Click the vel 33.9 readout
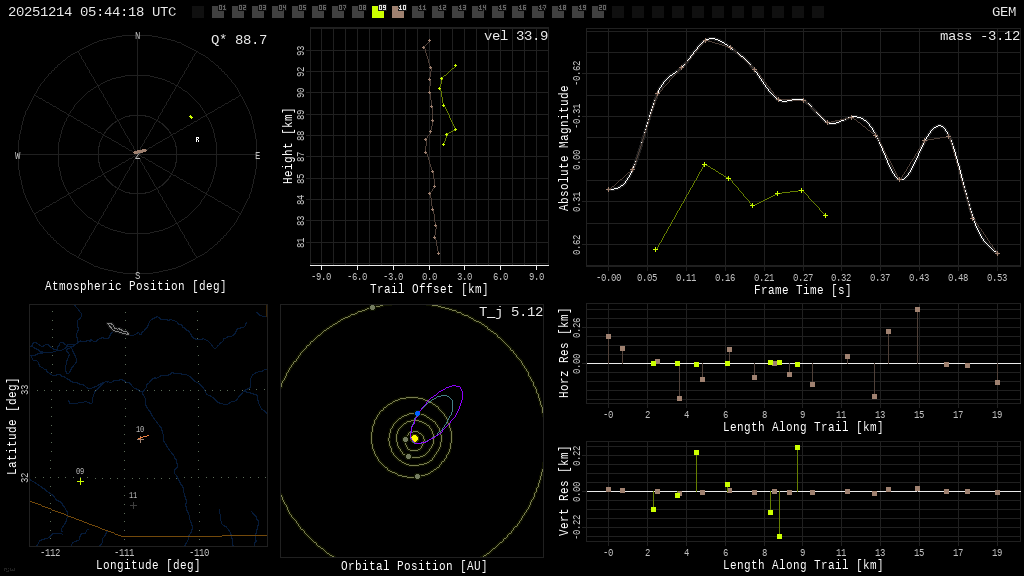Screen dimensions: 1024x576 (515, 37)
